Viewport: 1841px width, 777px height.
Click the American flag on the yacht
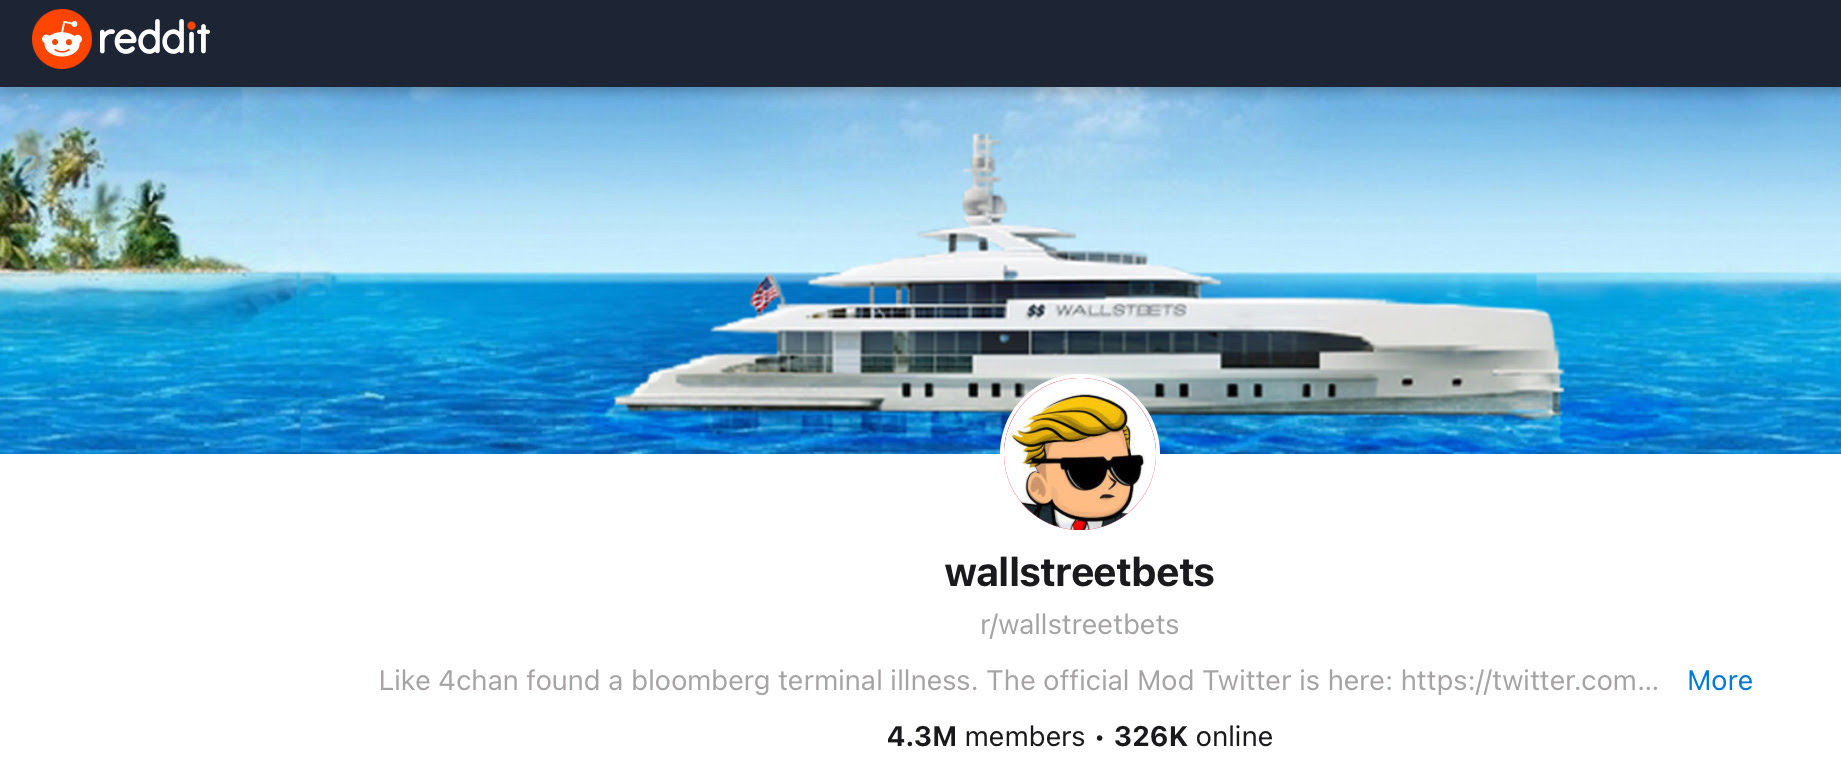click(765, 293)
